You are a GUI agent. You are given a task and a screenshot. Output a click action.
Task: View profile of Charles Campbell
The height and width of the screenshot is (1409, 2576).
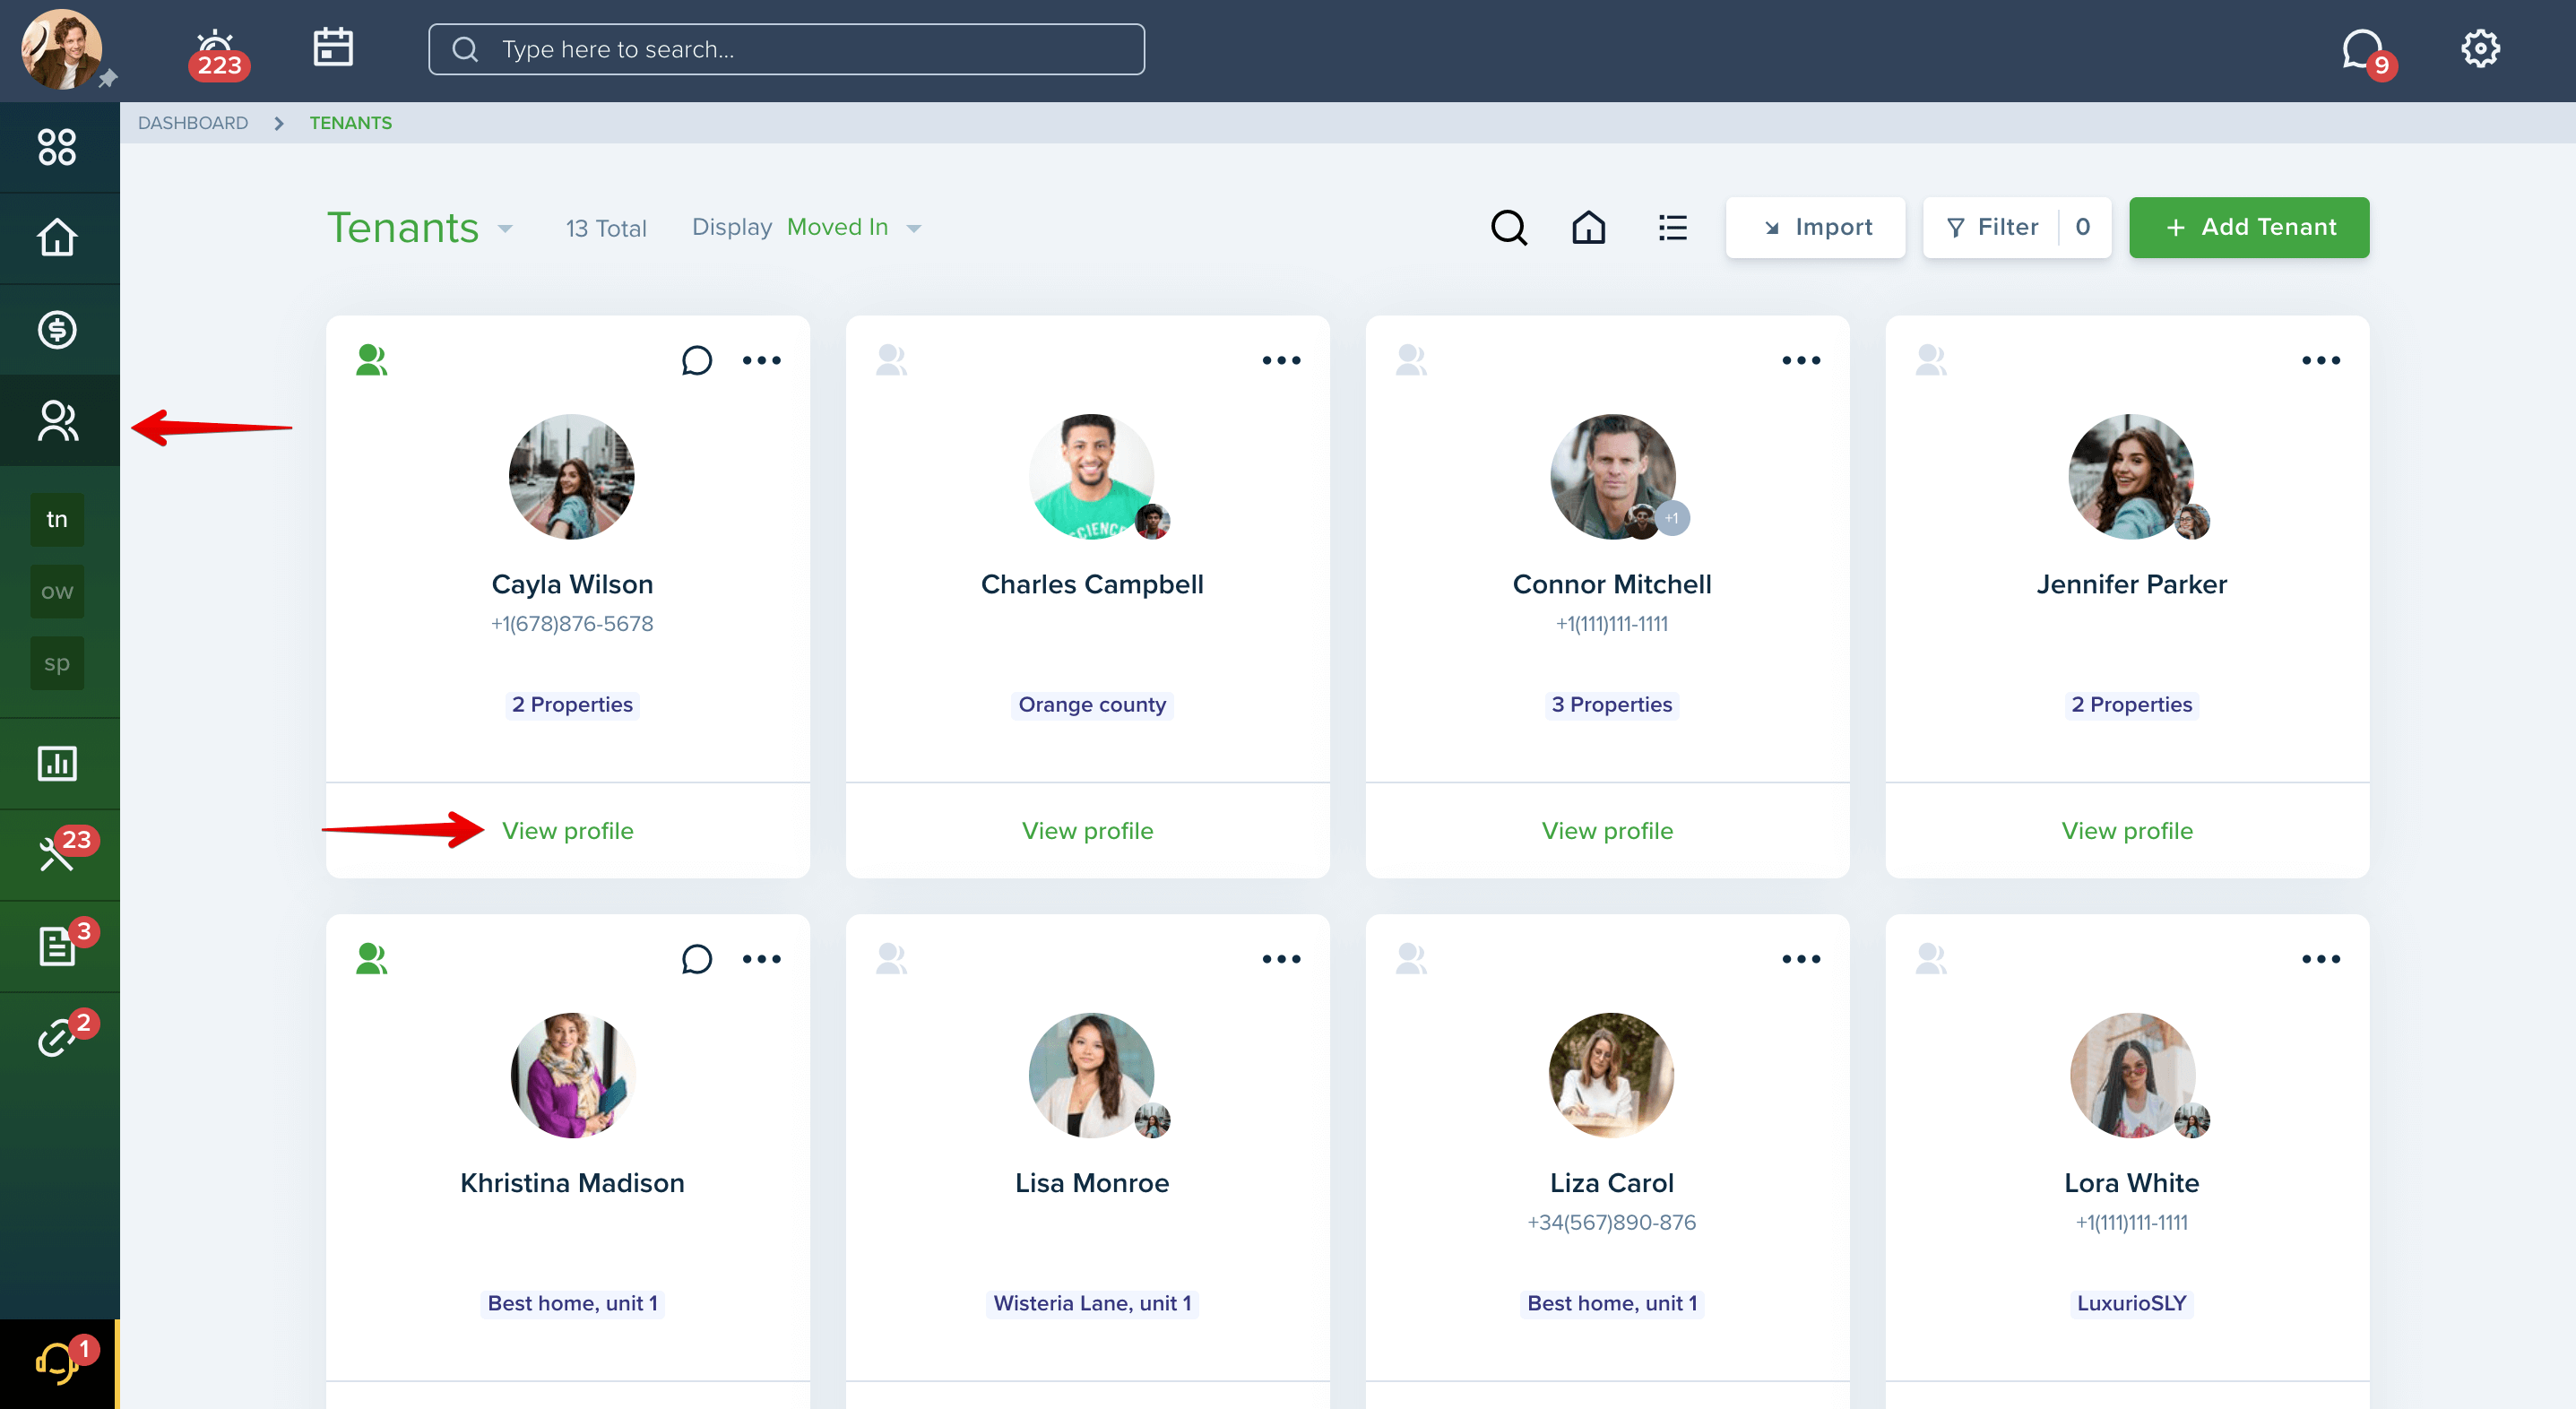click(x=1087, y=831)
